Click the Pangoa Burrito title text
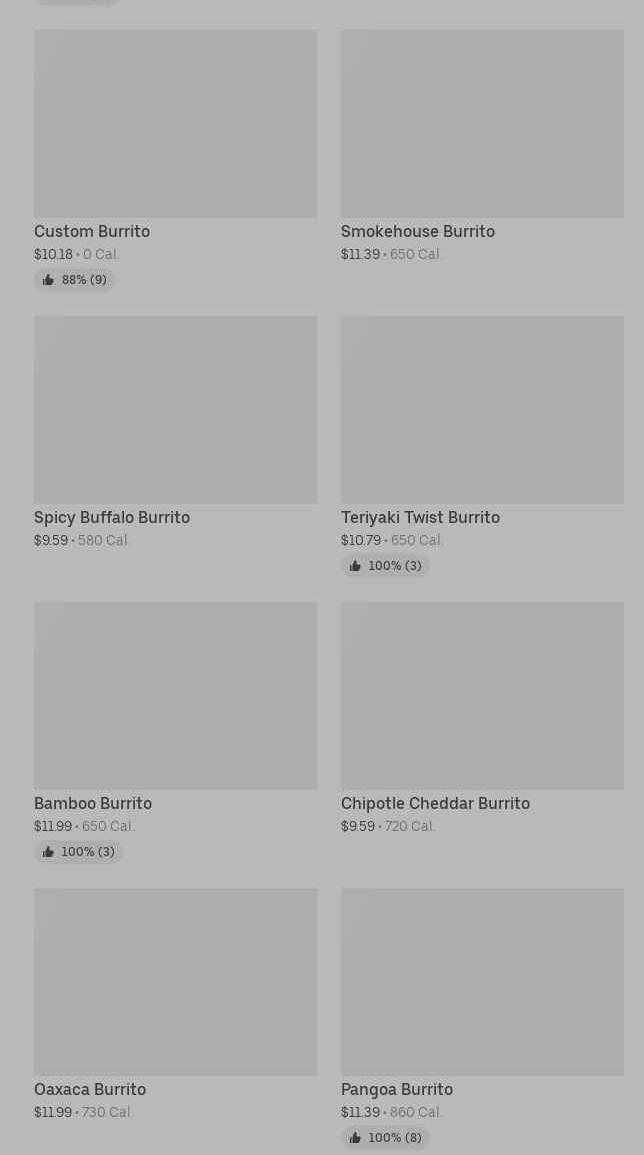 396,1089
